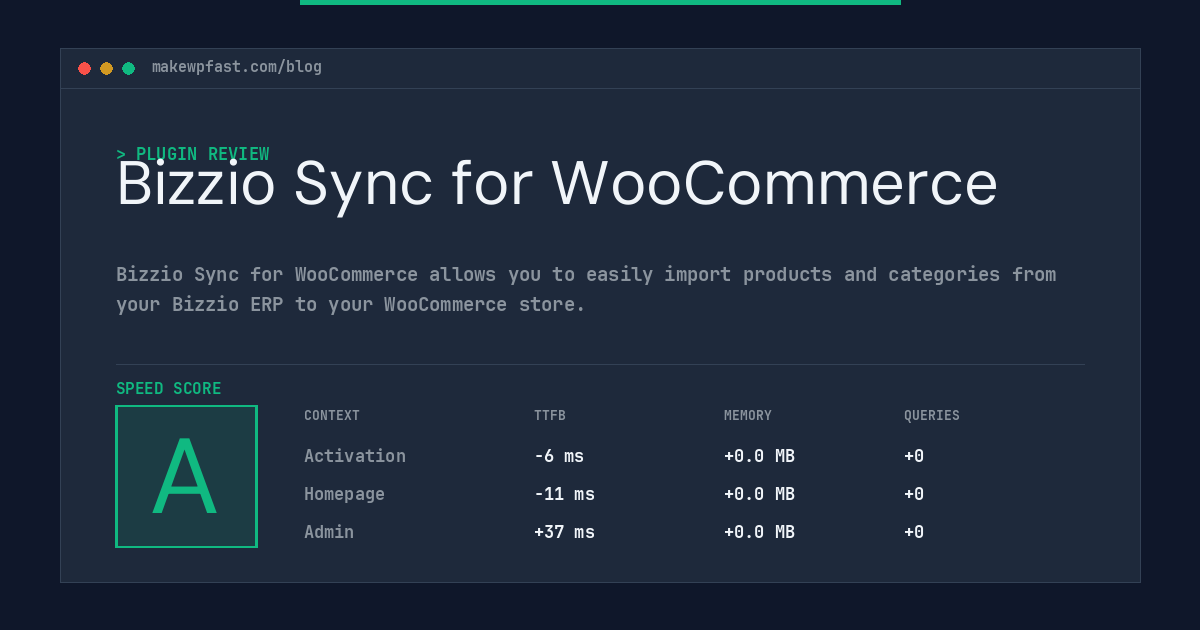Click the green window dot

128,68
